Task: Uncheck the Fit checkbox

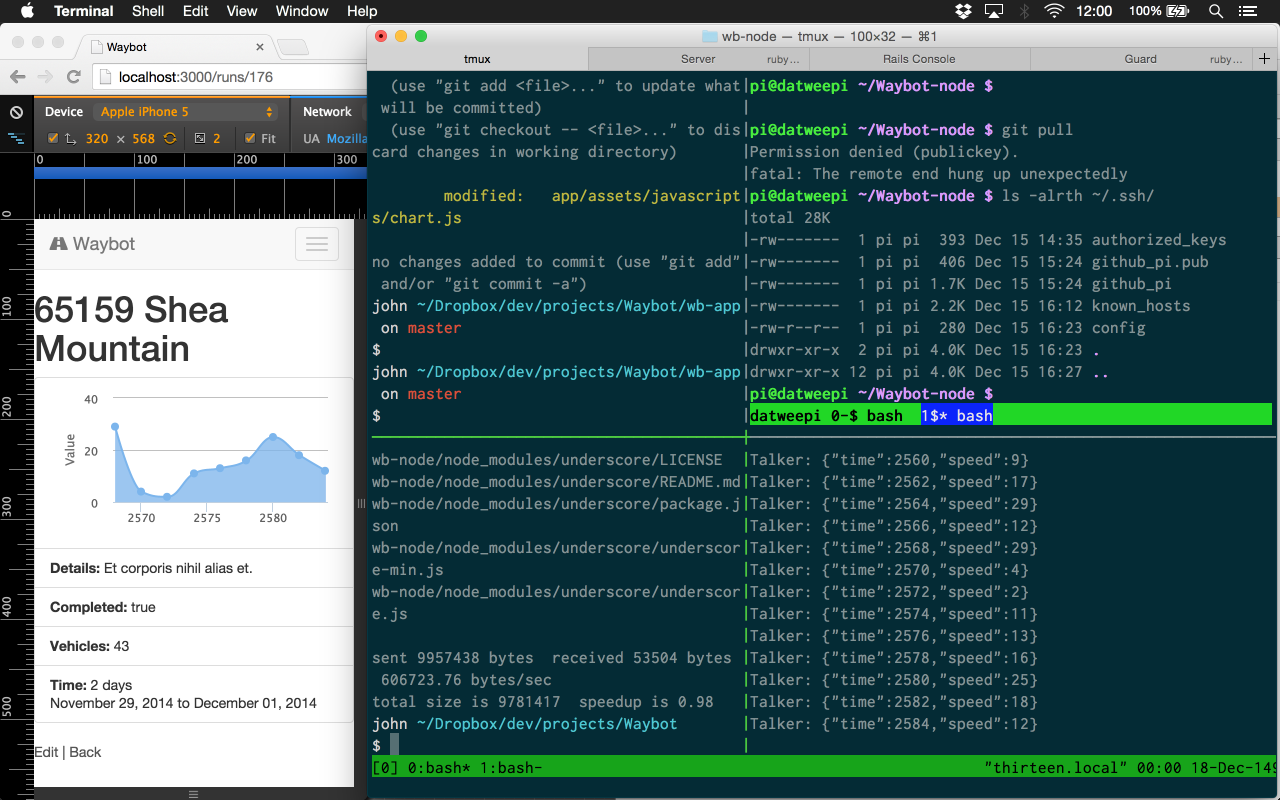Action: click(249, 137)
